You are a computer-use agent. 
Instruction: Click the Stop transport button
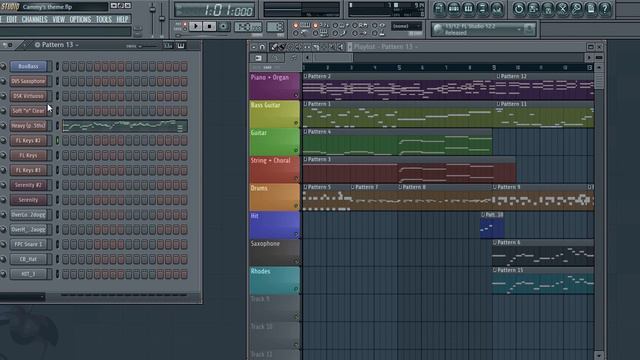209,27
